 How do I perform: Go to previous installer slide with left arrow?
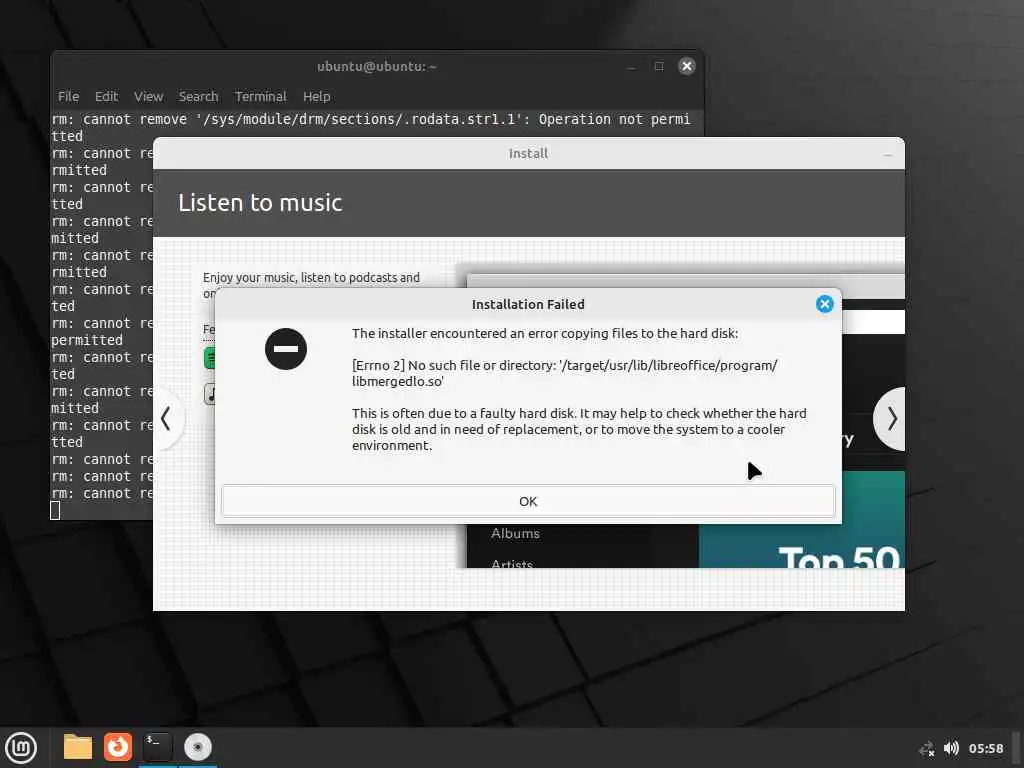point(167,419)
